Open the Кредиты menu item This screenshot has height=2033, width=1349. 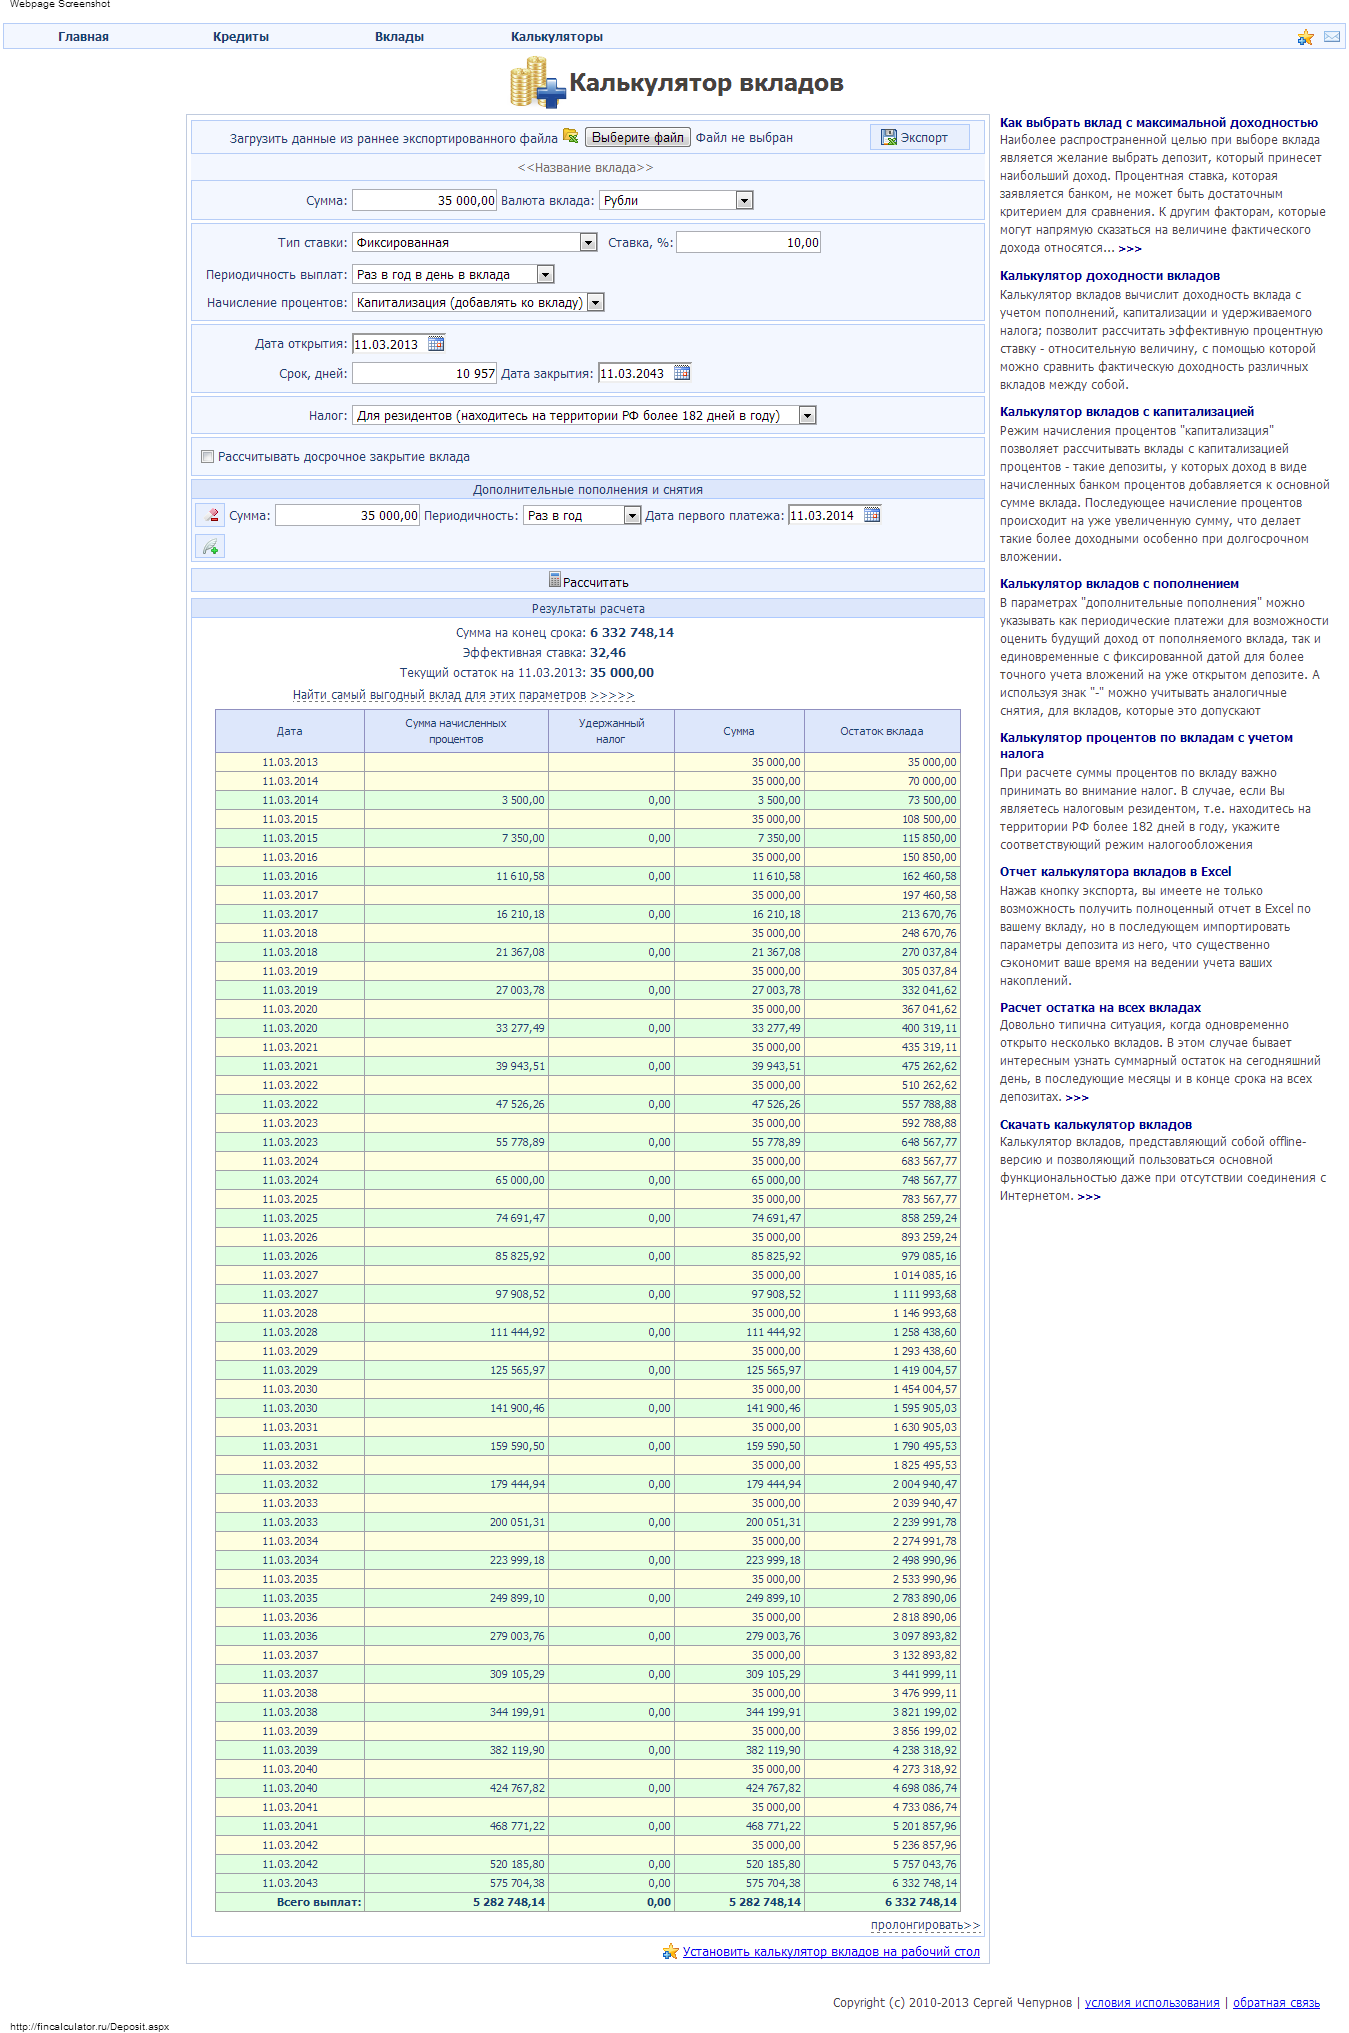[x=241, y=37]
